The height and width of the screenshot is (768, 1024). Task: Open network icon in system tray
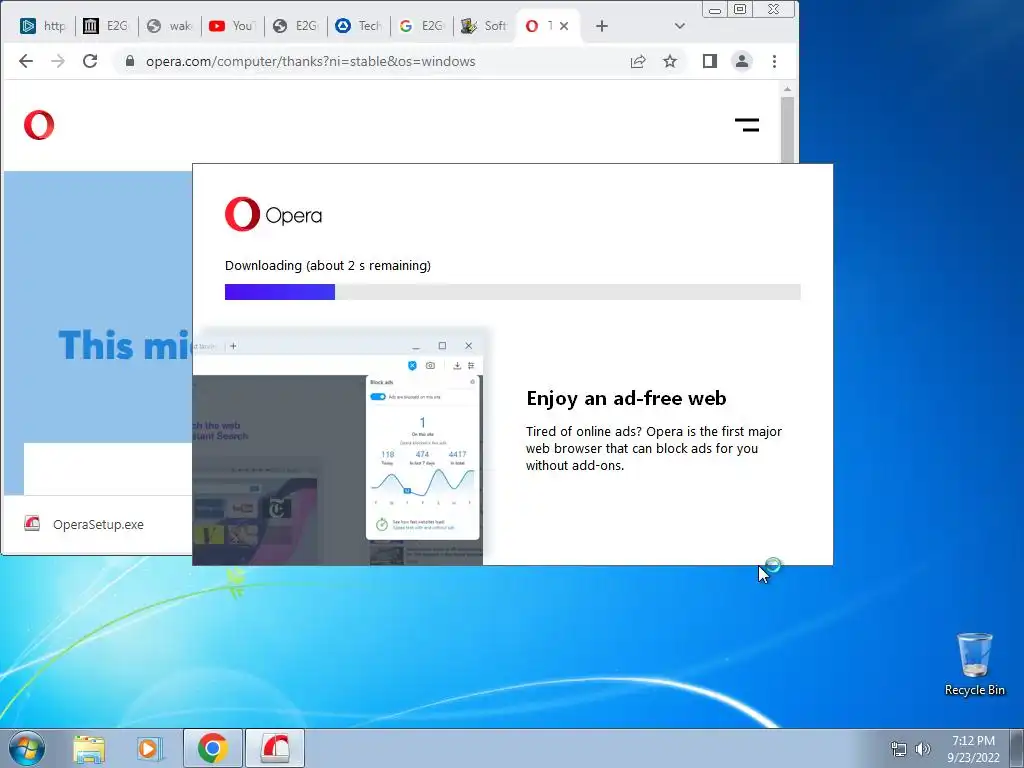899,749
